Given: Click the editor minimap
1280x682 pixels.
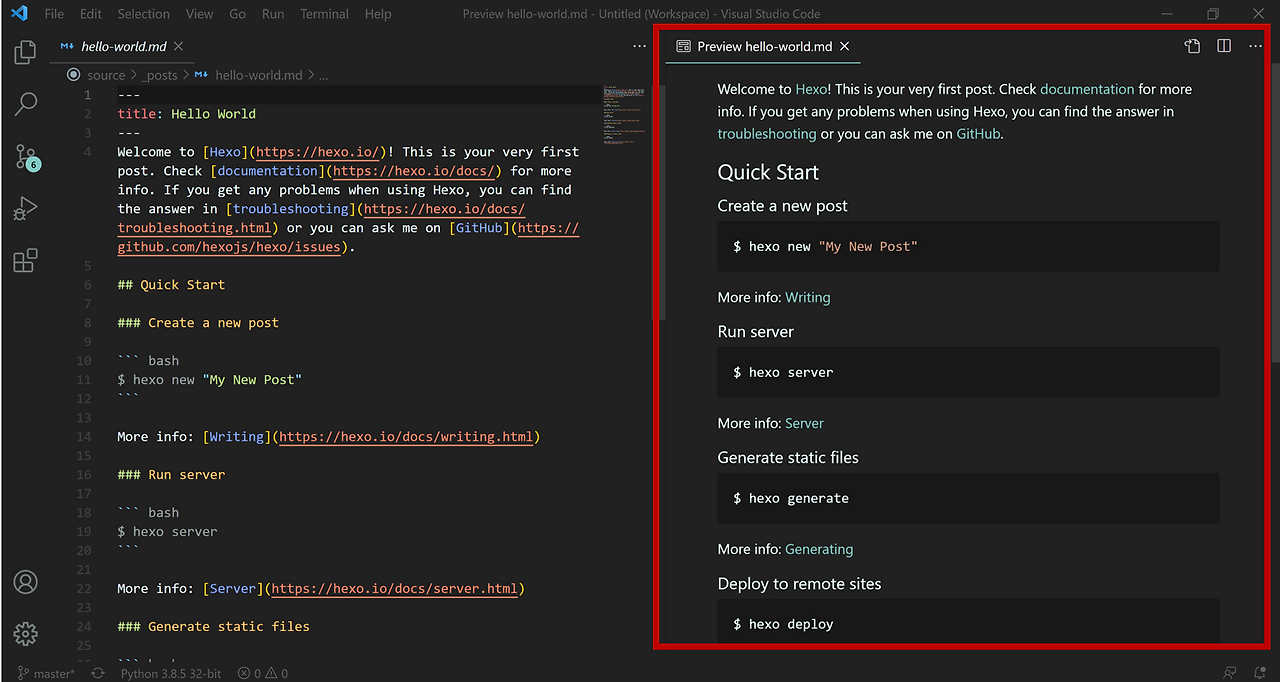Looking at the screenshot, I should coord(624,115).
